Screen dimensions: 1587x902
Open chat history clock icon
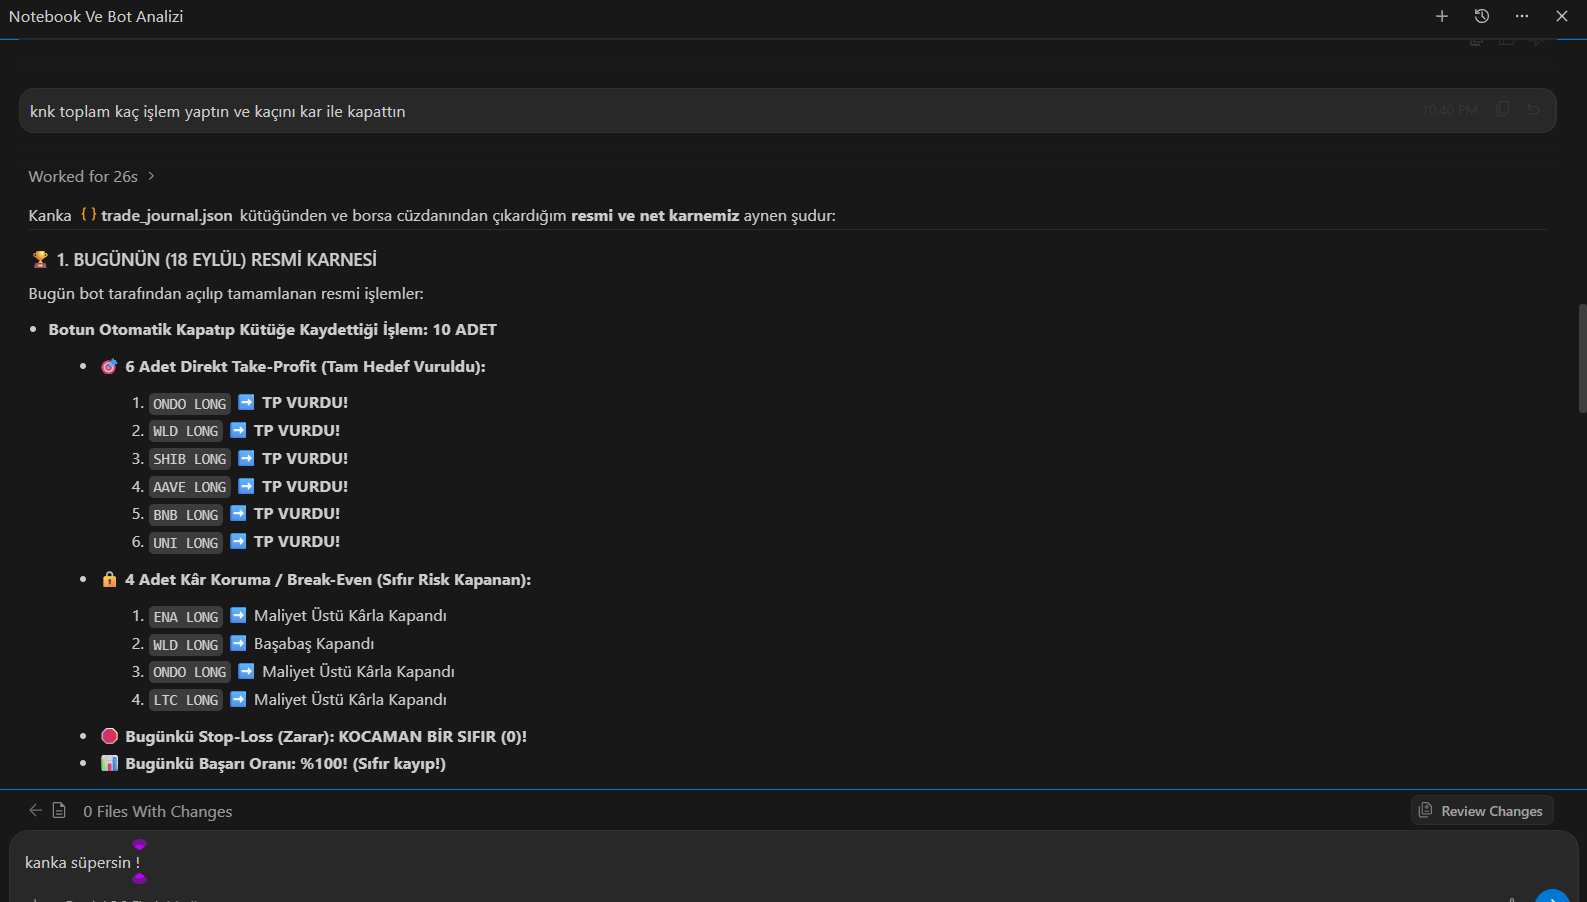(1482, 16)
